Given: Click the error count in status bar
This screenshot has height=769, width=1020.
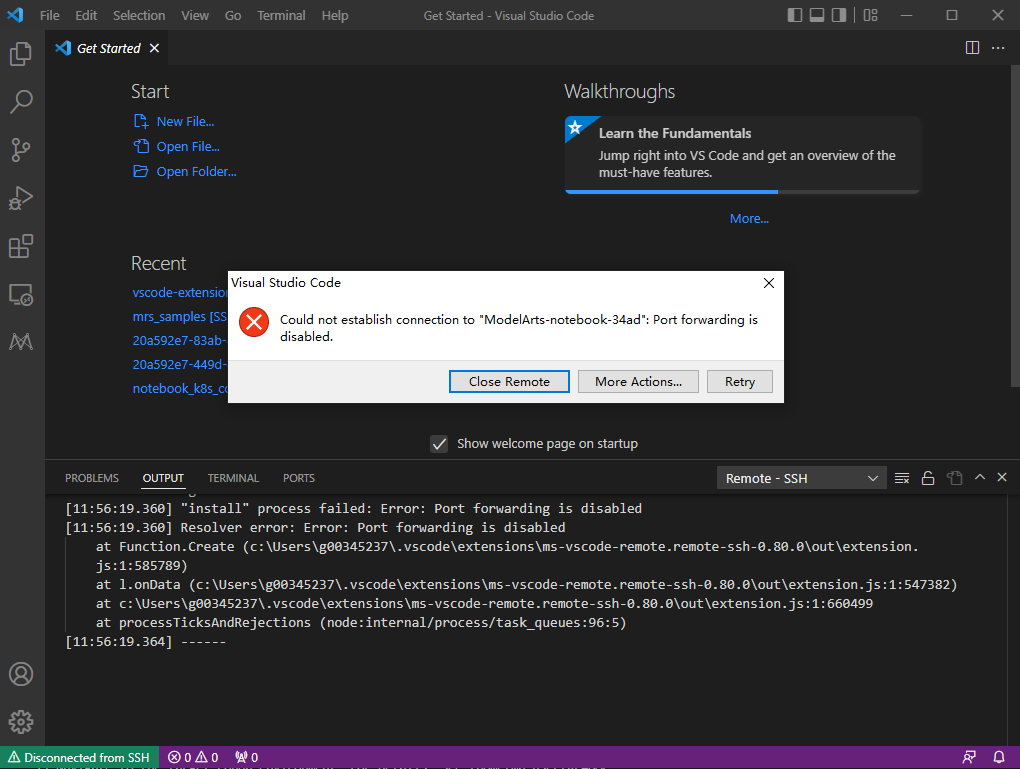Looking at the screenshot, I should pyautogui.click(x=193, y=757).
